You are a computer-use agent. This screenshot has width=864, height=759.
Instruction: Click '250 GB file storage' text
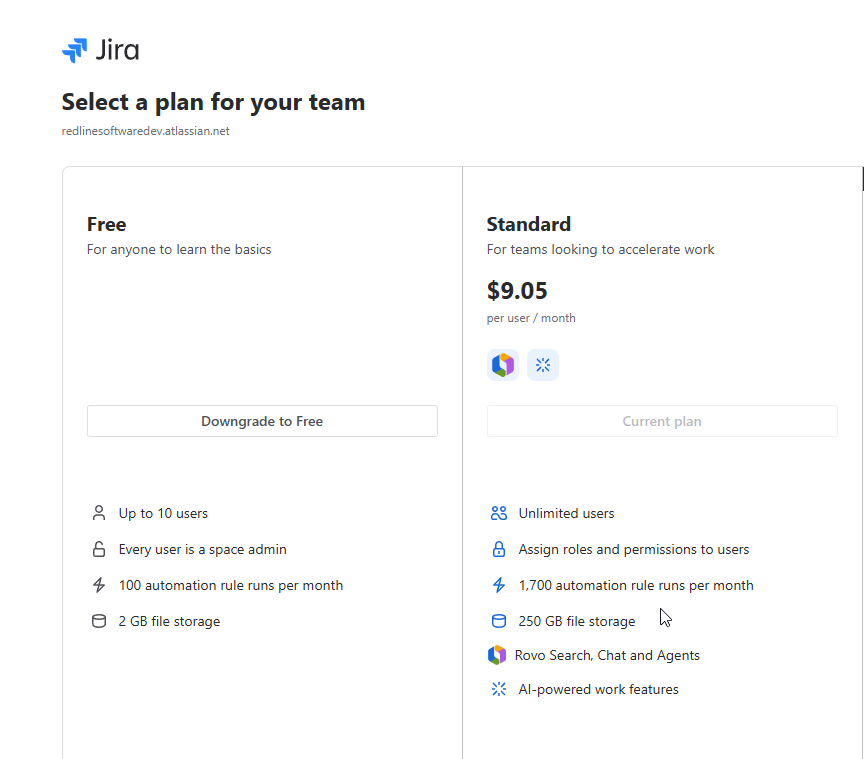(x=576, y=621)
